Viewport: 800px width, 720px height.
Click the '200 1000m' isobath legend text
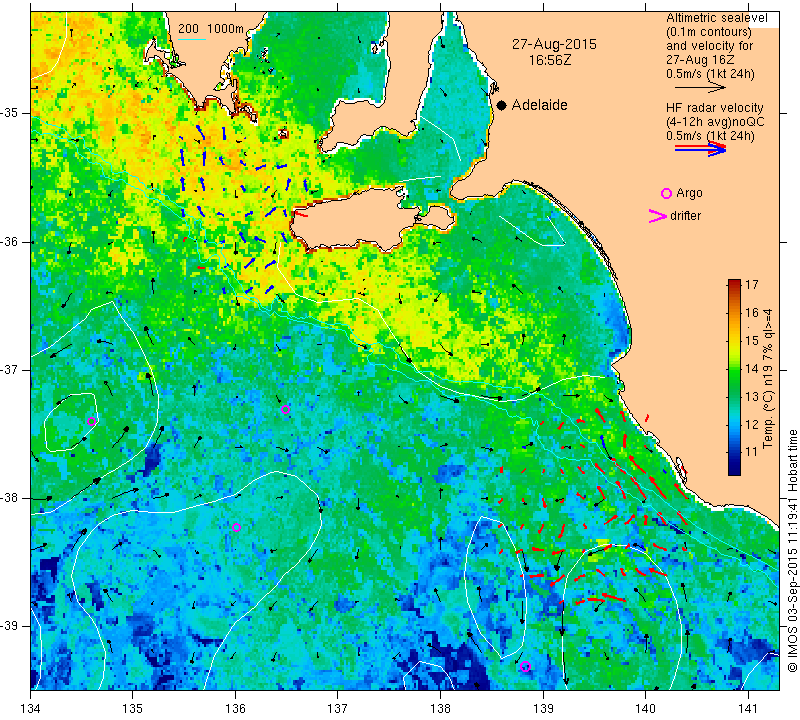[x=211, y=29]
